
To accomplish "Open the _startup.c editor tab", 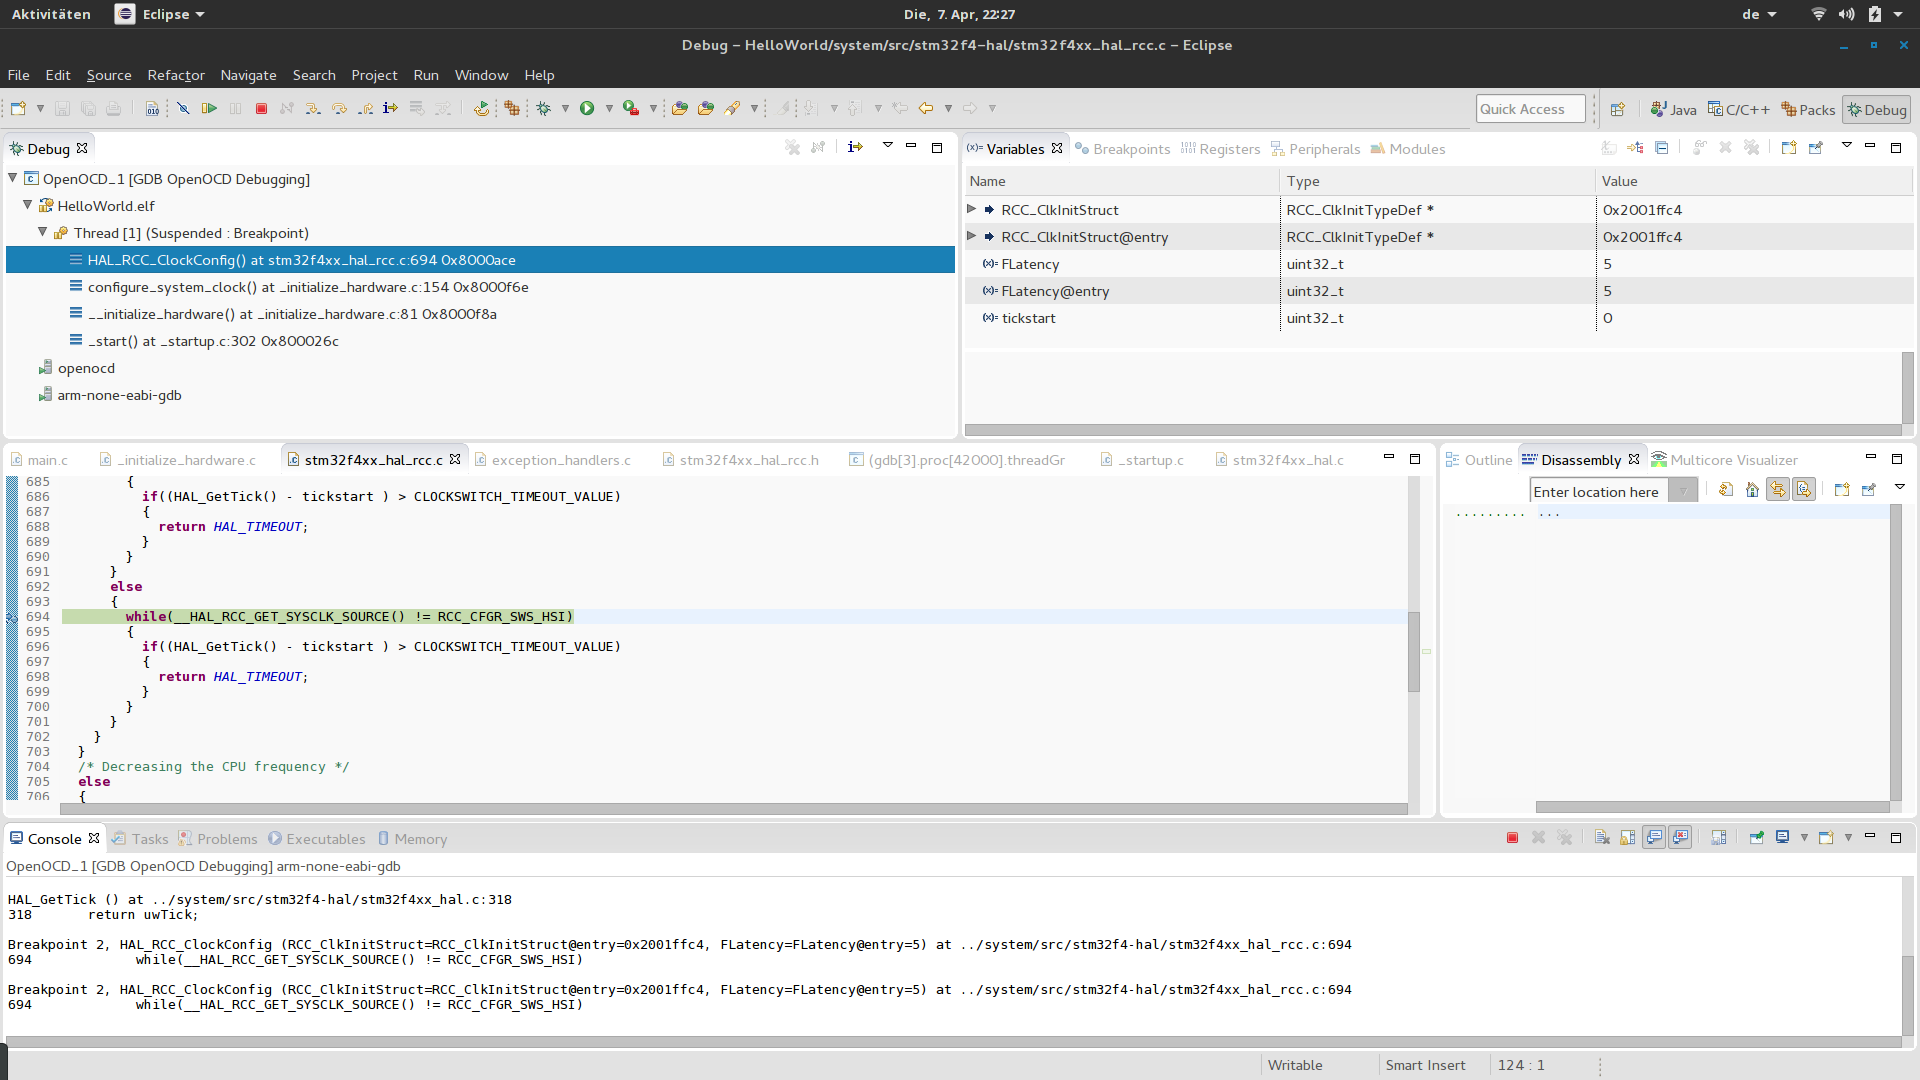I will point(1141,460).
